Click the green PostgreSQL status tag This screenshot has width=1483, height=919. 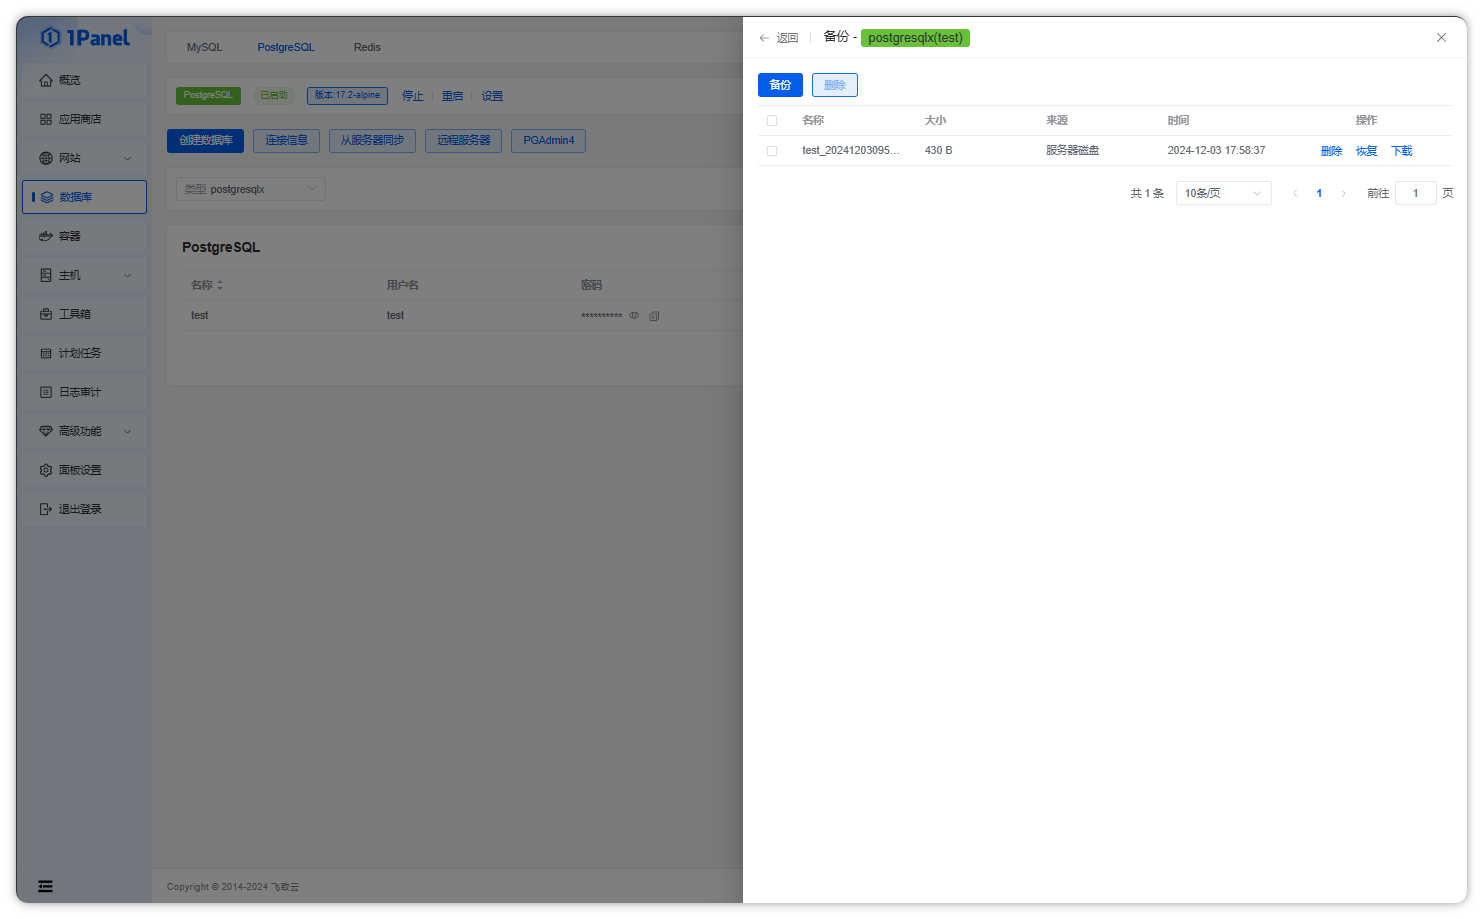(208, 96)
